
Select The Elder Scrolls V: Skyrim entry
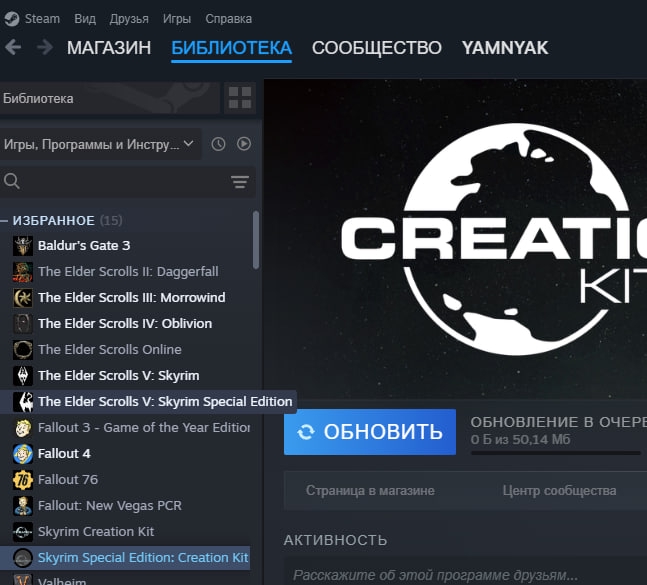pos(119,376)
